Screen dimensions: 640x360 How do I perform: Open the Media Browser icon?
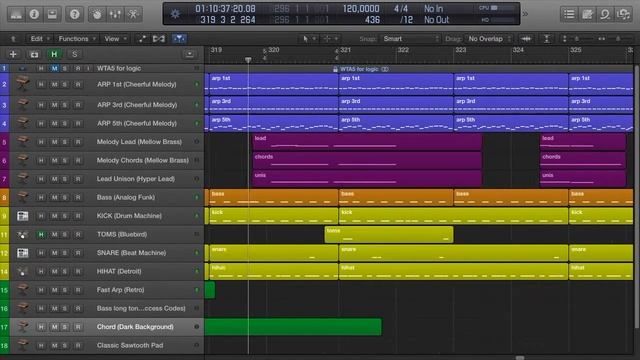(x=623, y=14)
